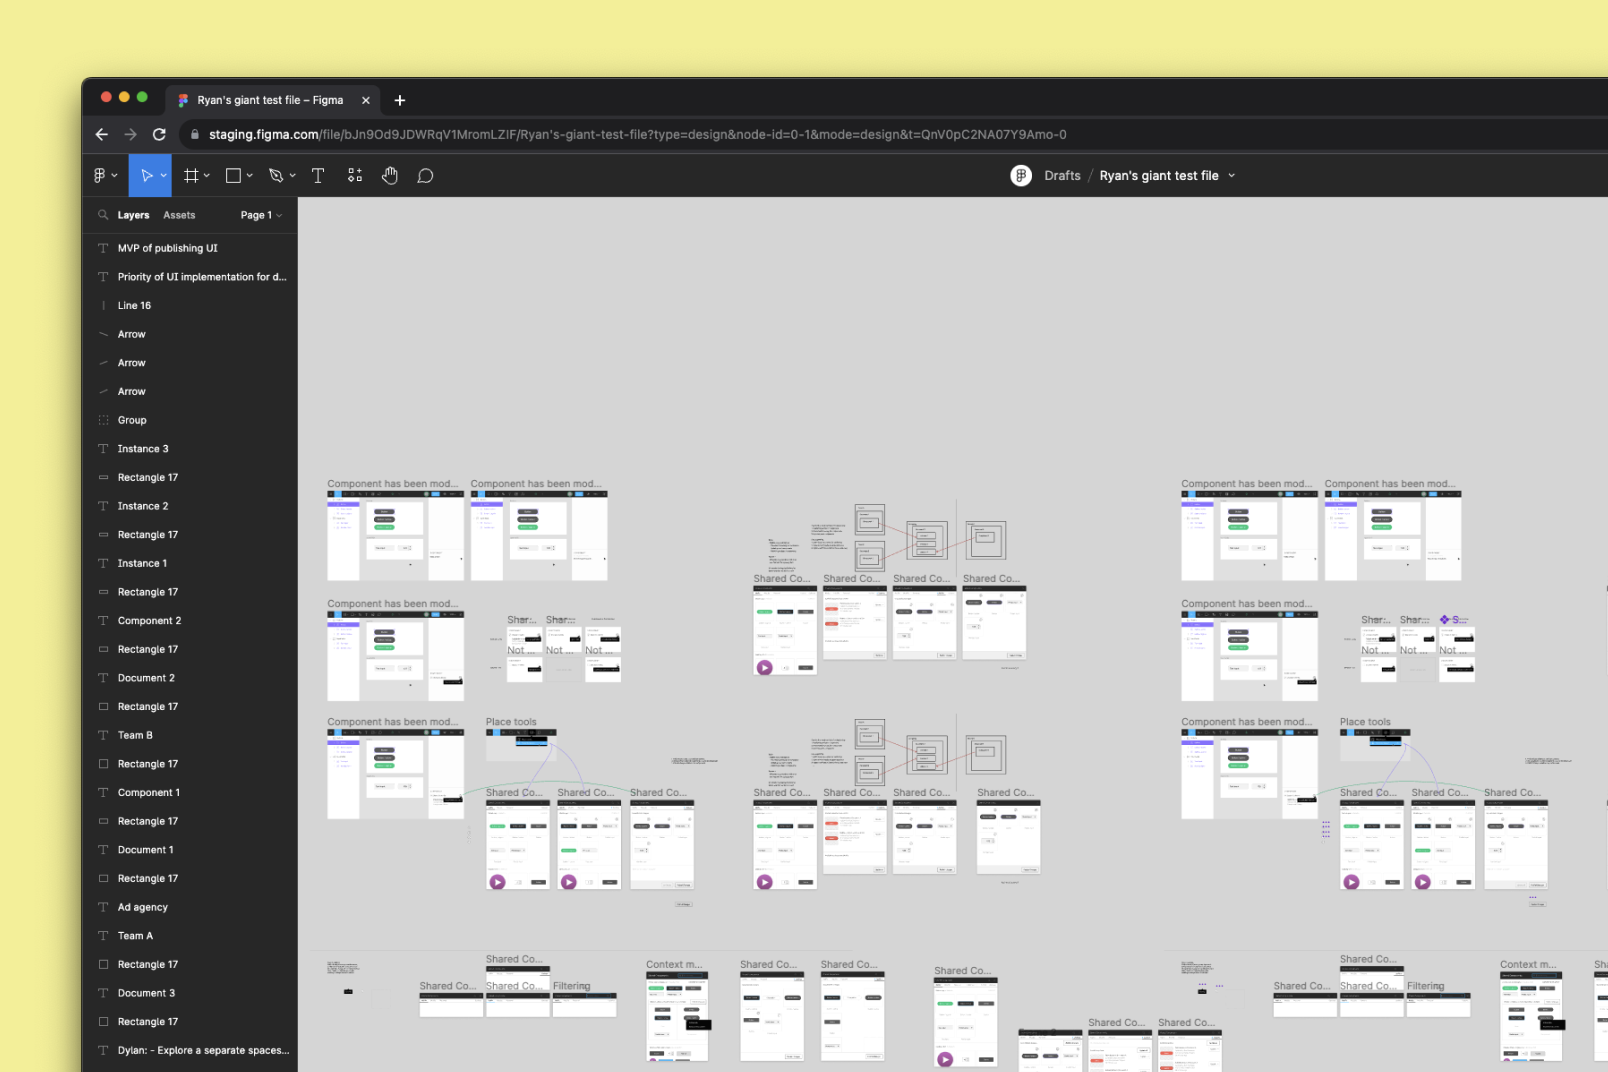The image size is (1608, 1072).
Task: Expand shape tools dropdown
Action: (x=250, y=176)
